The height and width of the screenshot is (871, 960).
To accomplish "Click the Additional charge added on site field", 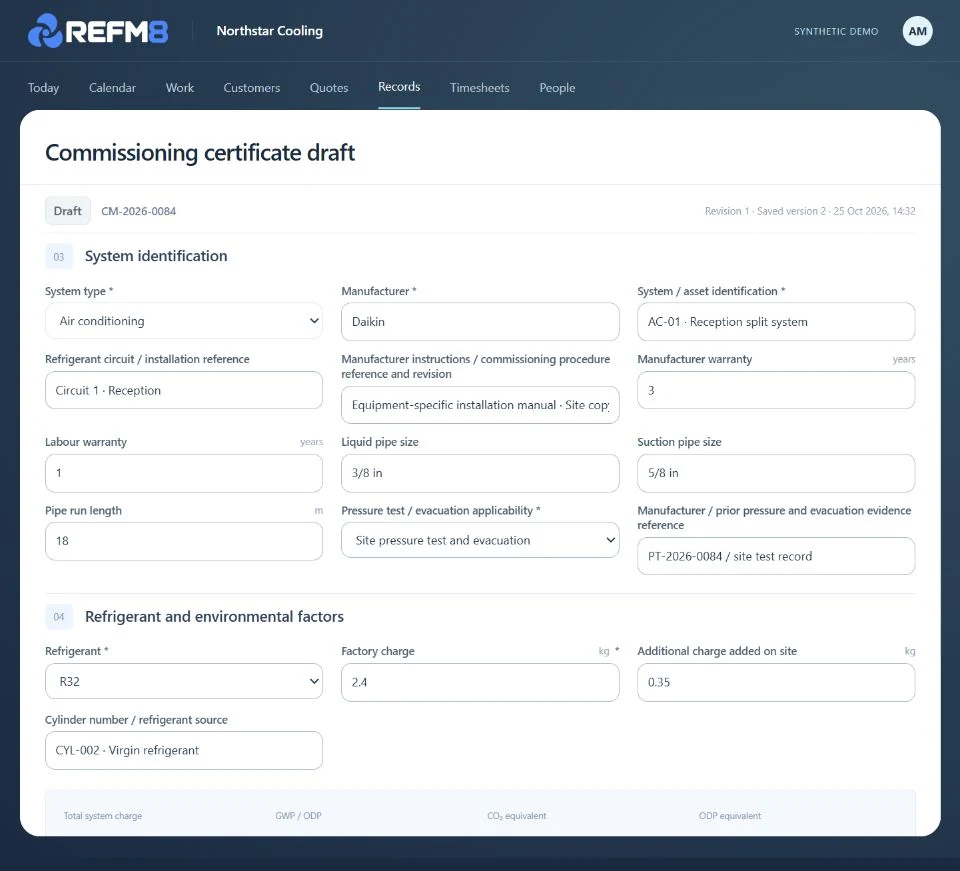I will click(776, 682).
